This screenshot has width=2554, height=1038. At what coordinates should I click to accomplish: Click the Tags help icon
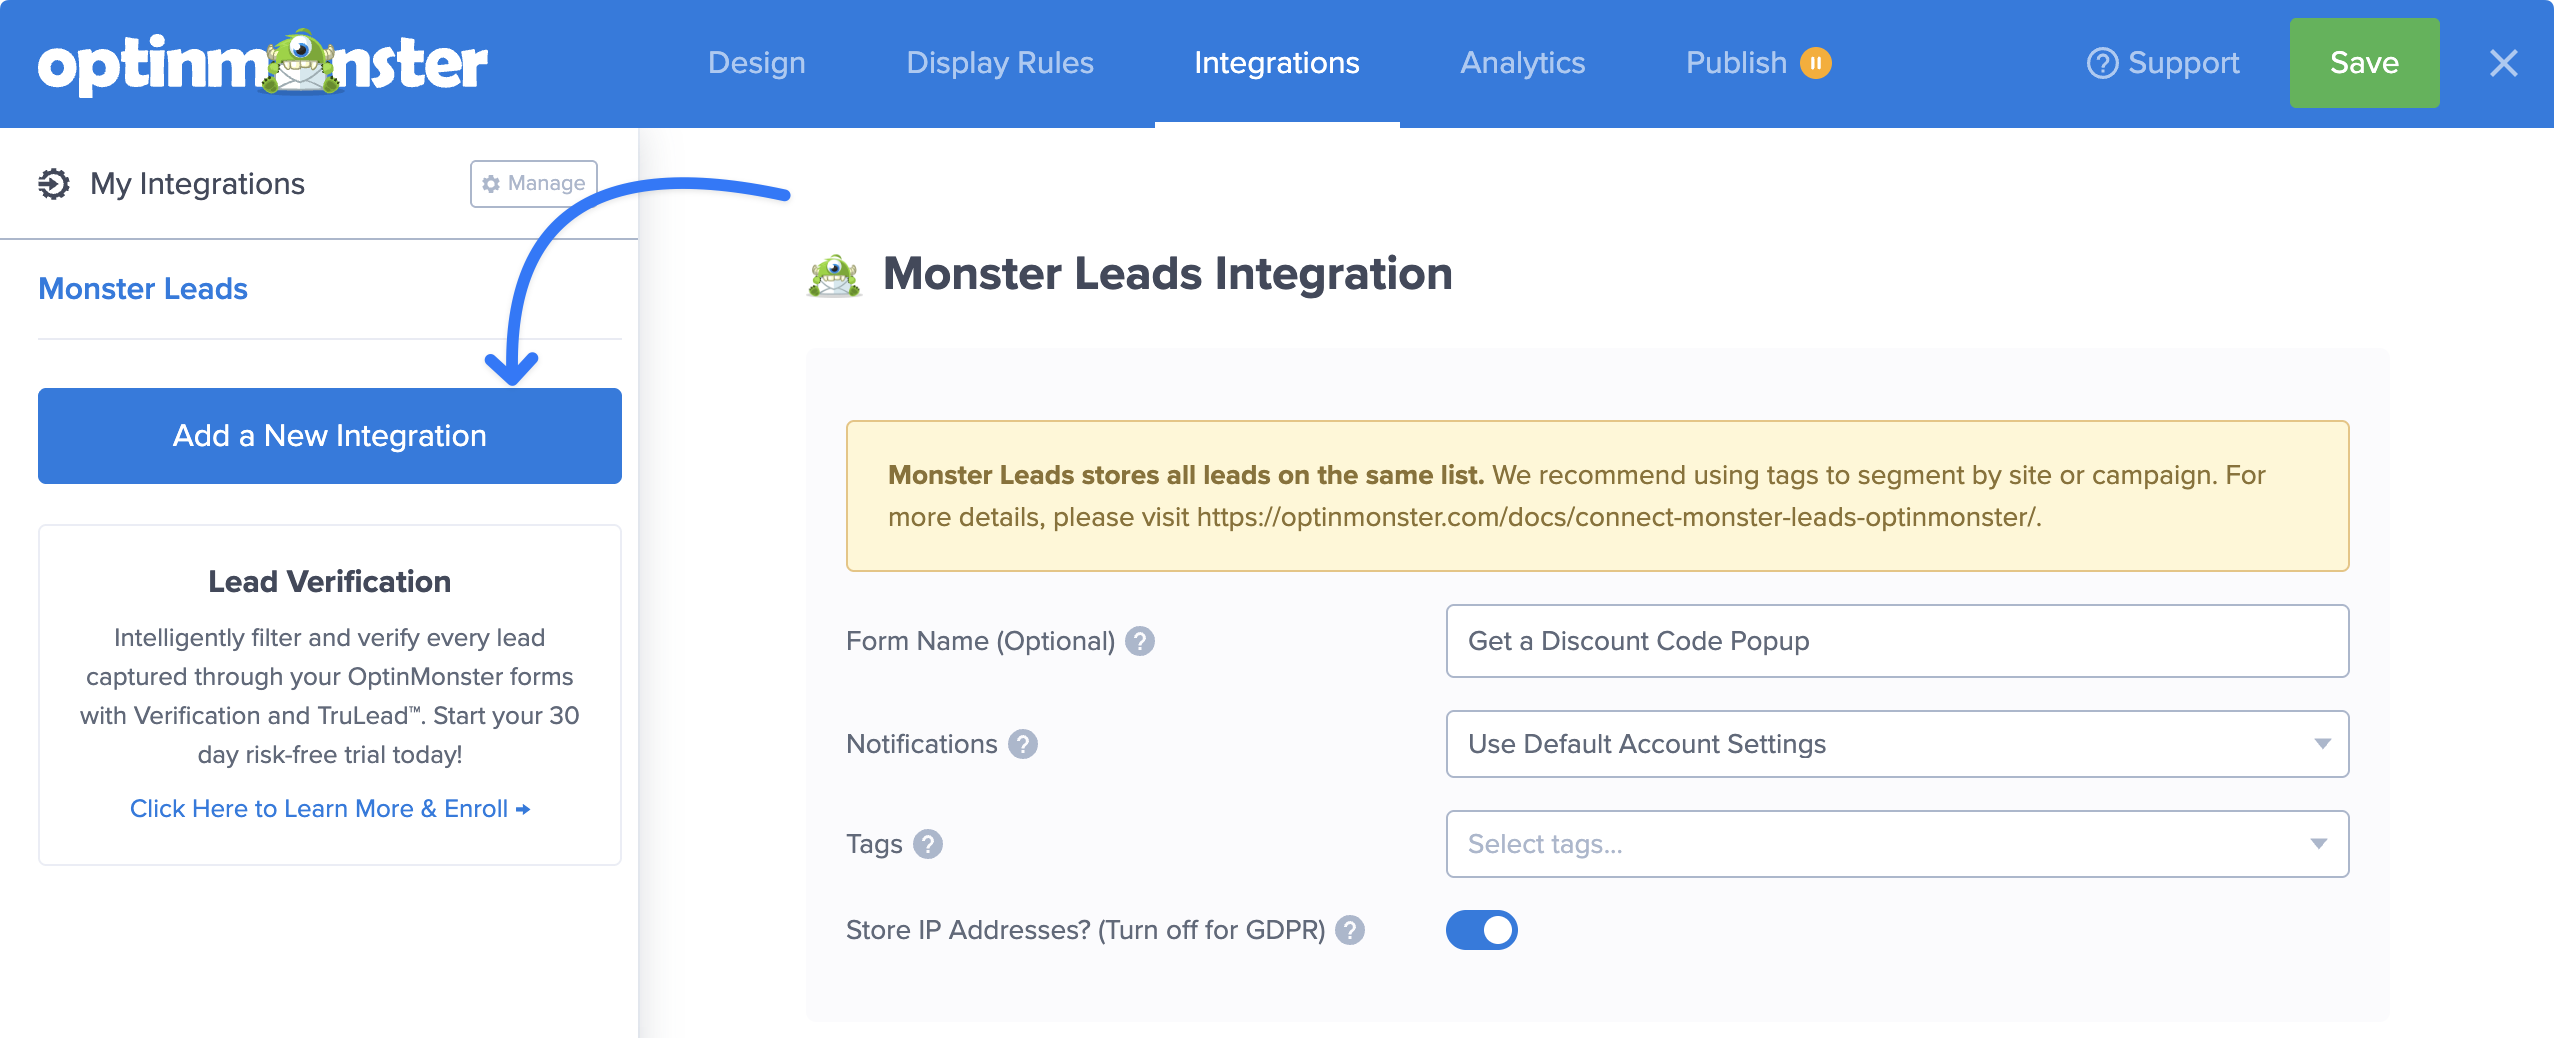point(928,844)
